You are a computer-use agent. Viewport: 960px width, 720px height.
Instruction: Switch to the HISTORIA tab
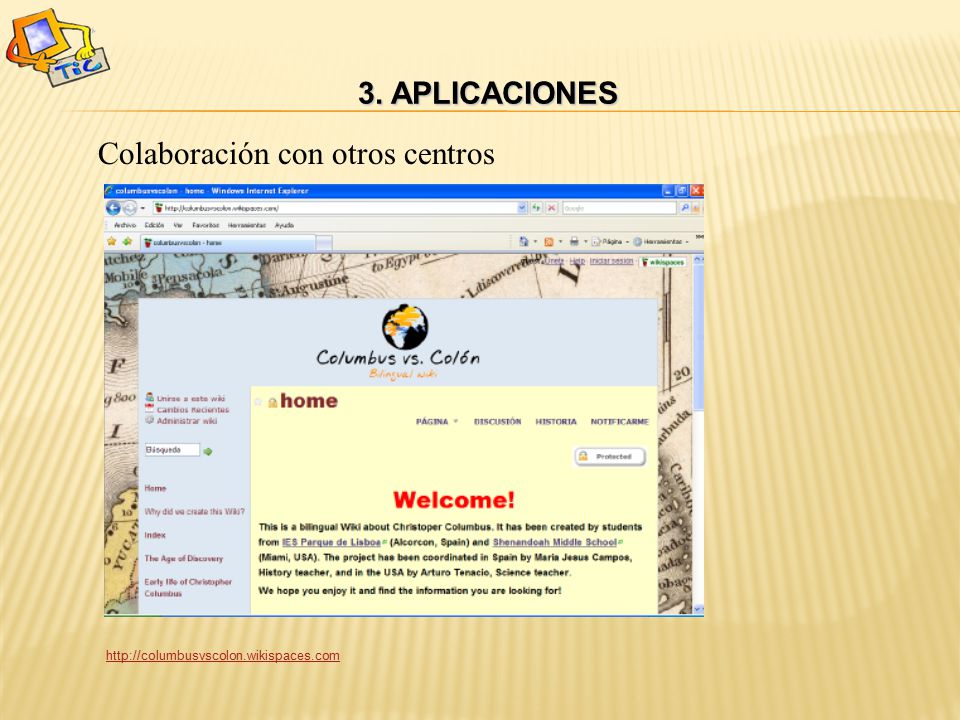(x=556, y=422)
